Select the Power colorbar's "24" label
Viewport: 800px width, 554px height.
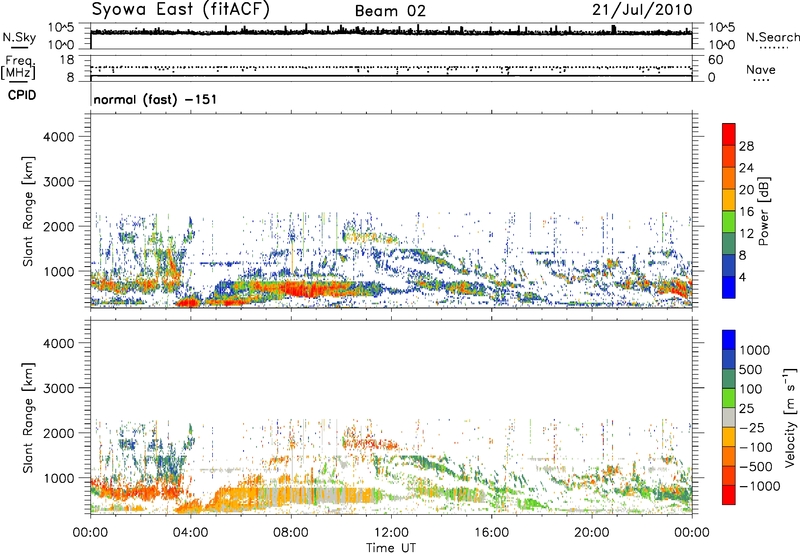coord(746,168)
